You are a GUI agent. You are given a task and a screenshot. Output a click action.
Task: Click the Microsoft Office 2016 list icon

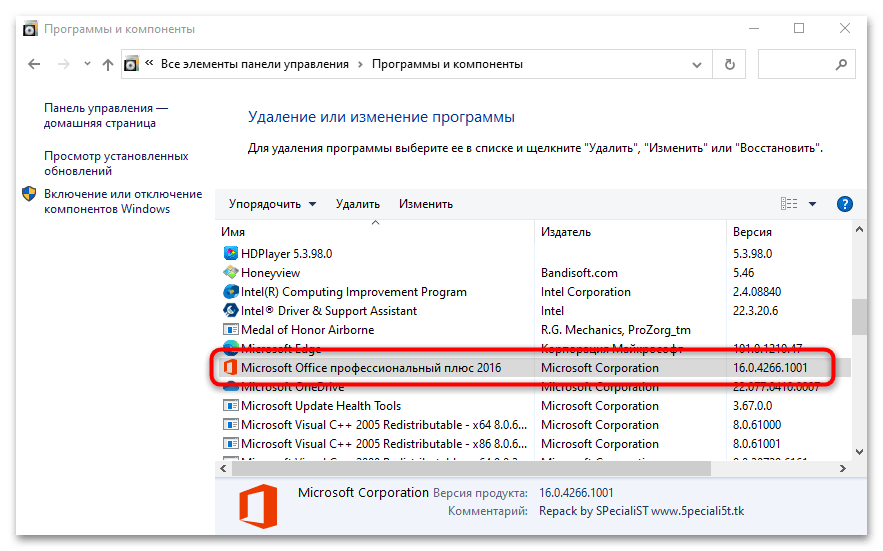231,368
